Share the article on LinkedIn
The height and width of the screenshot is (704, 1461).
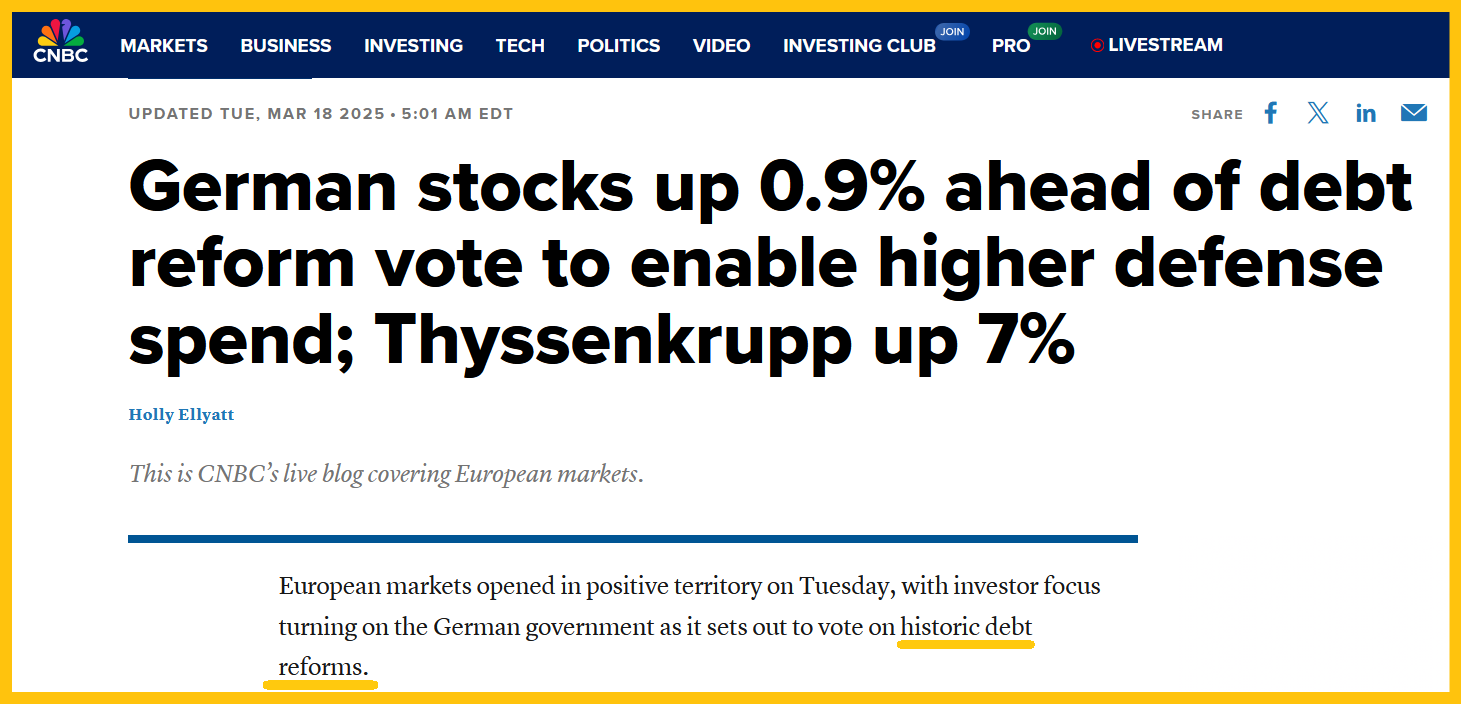coord(1366,113)
